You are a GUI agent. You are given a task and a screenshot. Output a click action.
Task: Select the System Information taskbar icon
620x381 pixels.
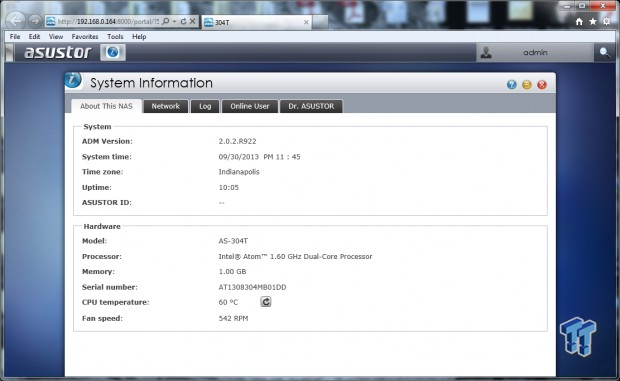pos(113,52)
